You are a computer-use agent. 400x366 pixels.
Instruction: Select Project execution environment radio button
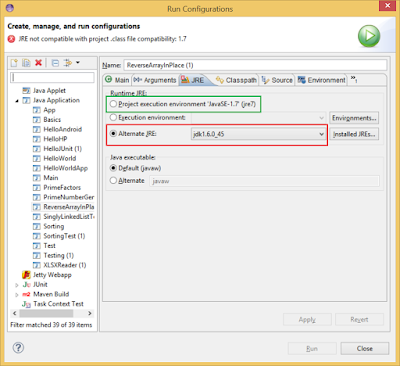113,104
